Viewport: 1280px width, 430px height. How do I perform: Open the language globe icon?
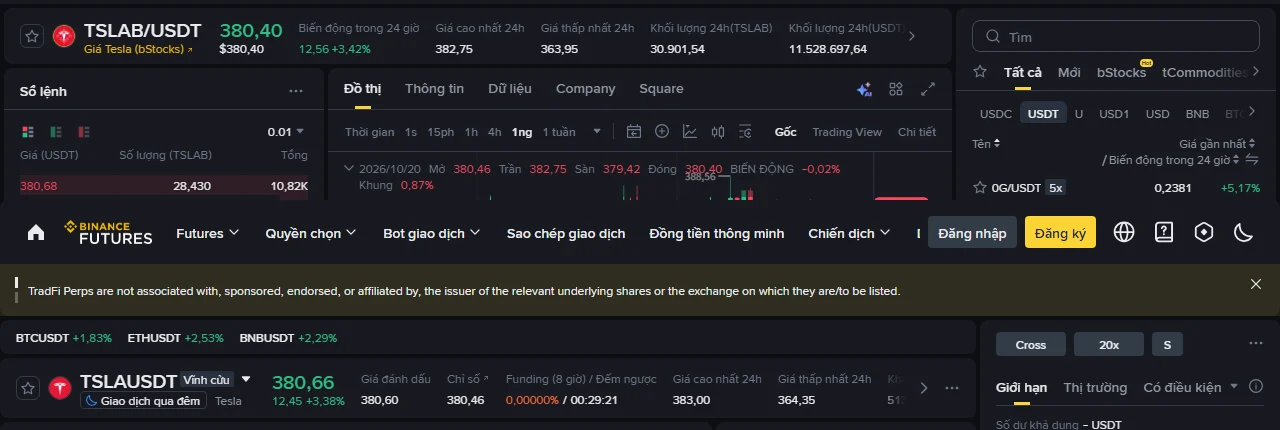(1124, 233)
